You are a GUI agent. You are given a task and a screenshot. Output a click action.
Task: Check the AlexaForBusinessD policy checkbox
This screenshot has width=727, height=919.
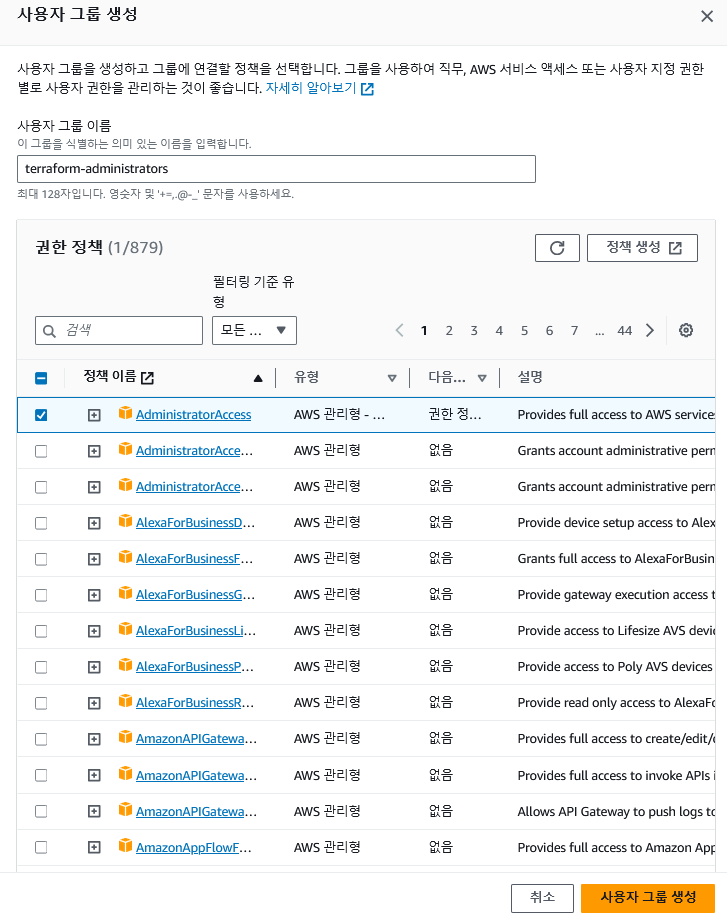click(41, 523)
